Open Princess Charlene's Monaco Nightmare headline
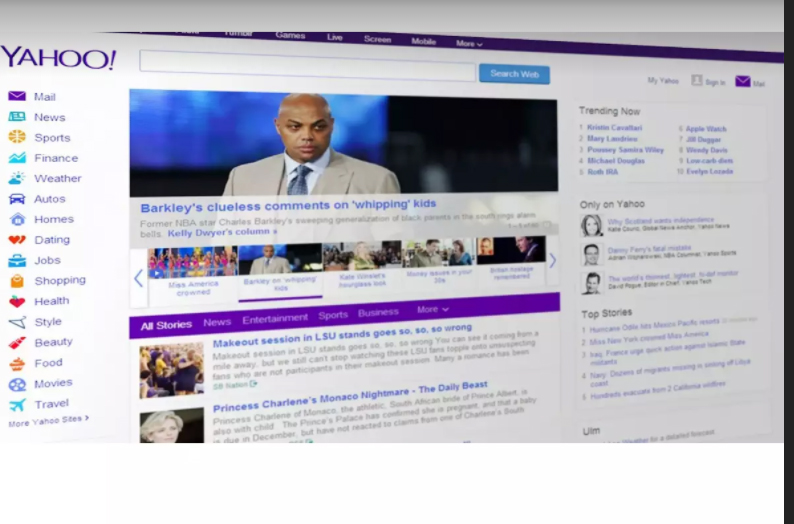794x524 pixels. point(350,396)
